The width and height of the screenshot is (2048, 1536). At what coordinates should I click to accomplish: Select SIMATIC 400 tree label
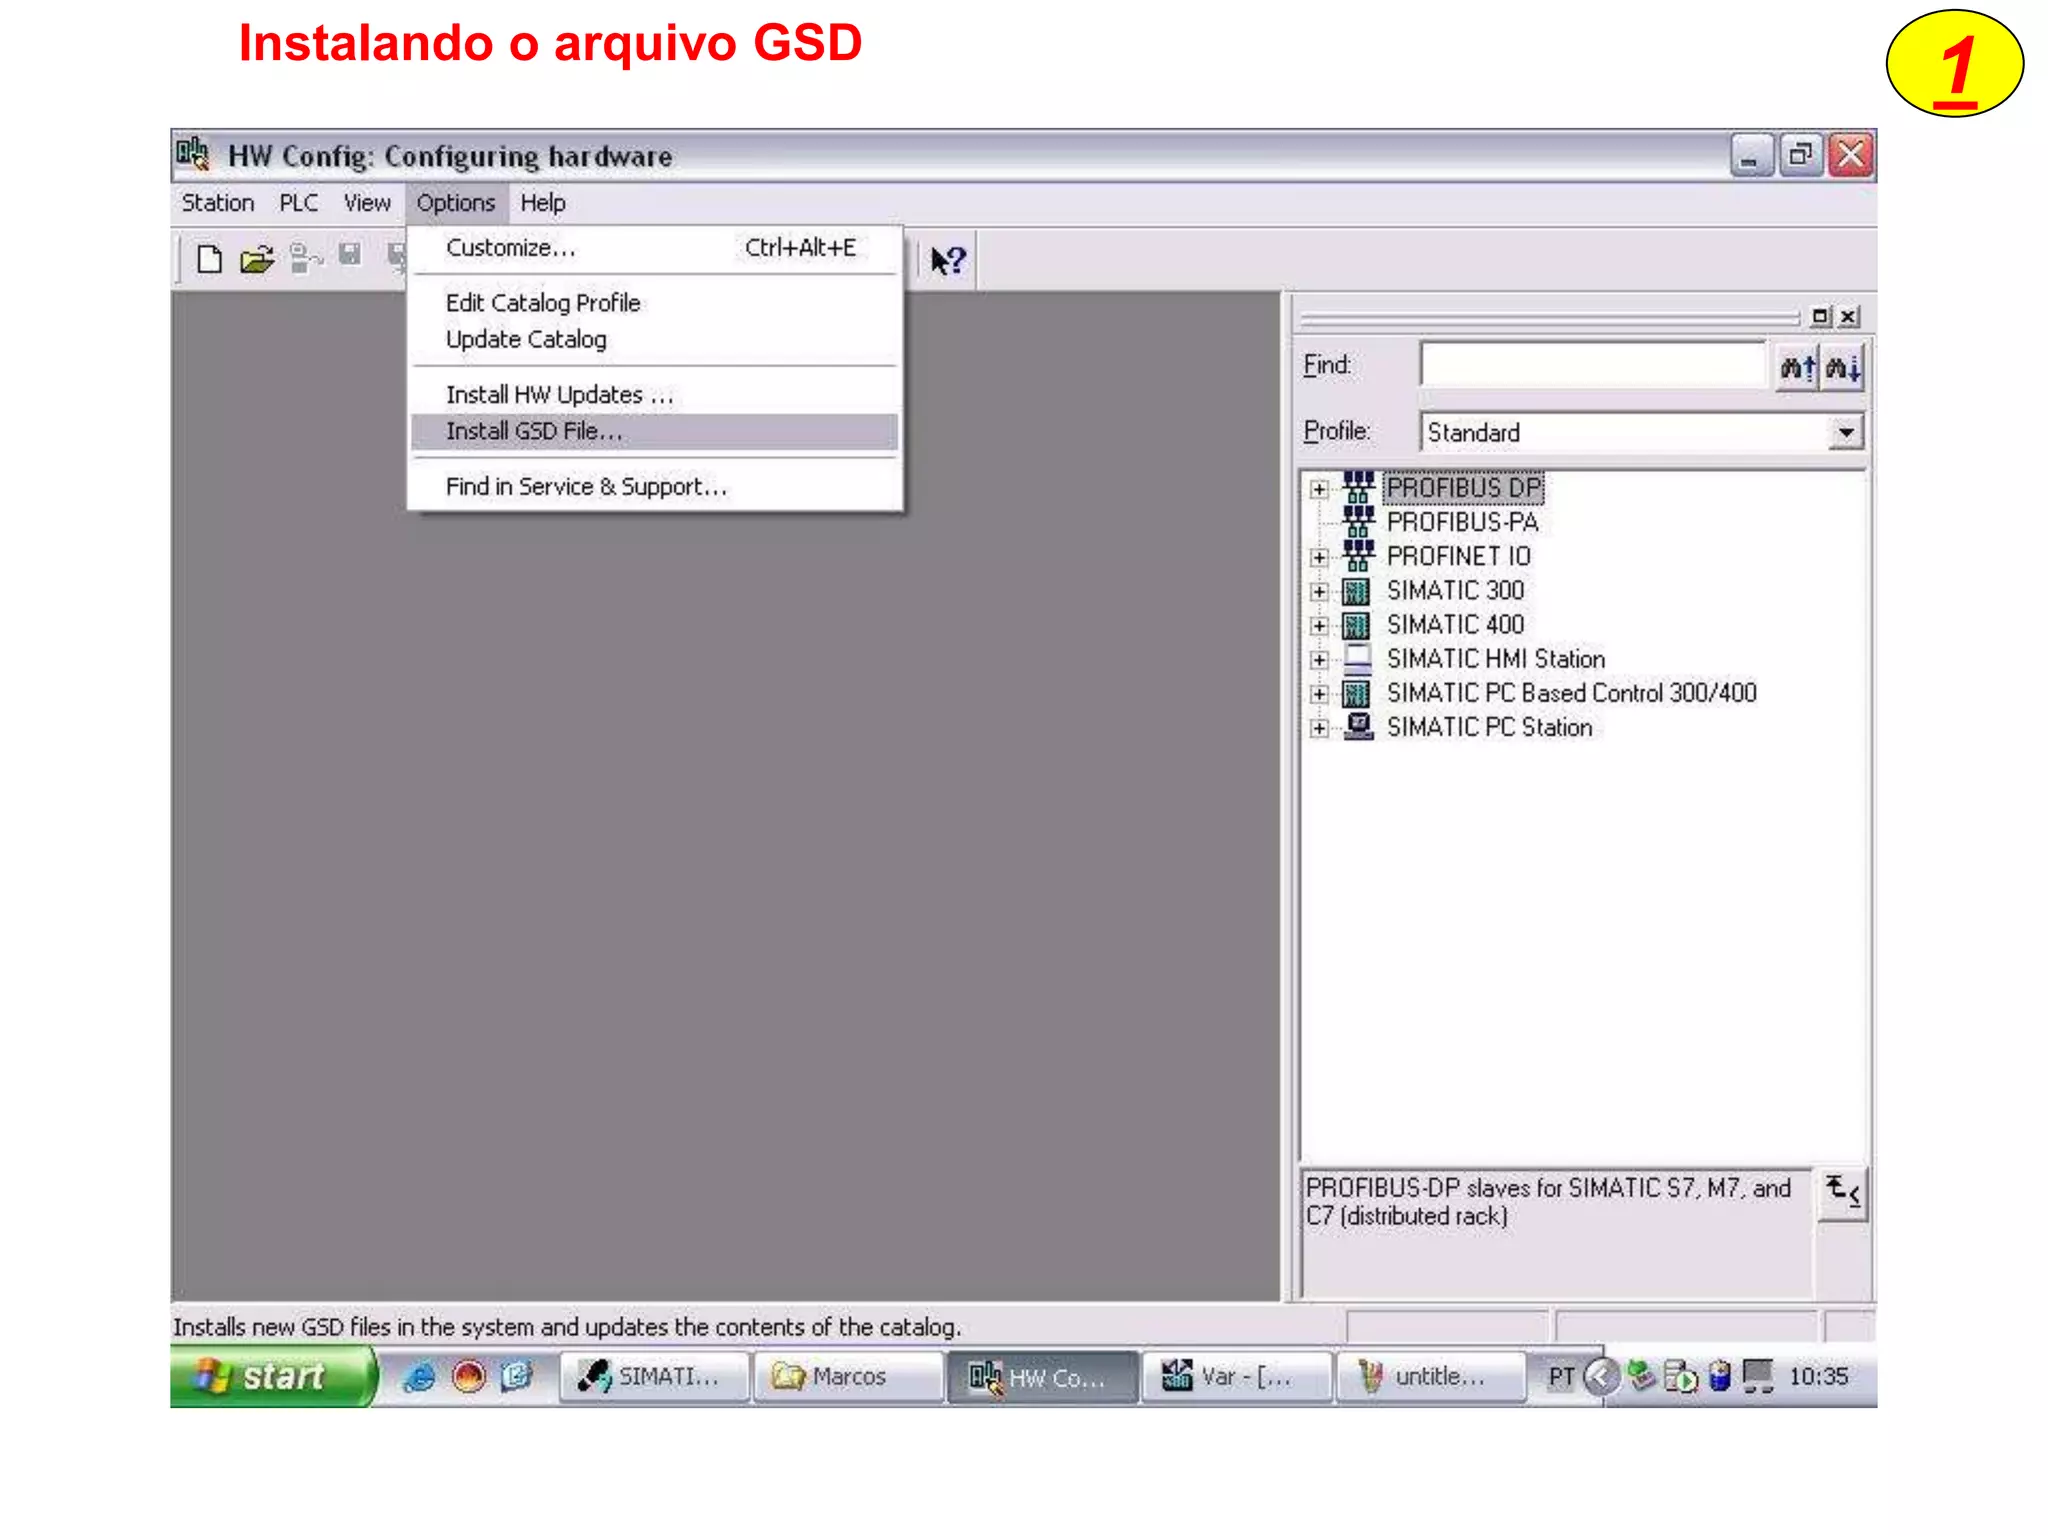coord(1455,625)
